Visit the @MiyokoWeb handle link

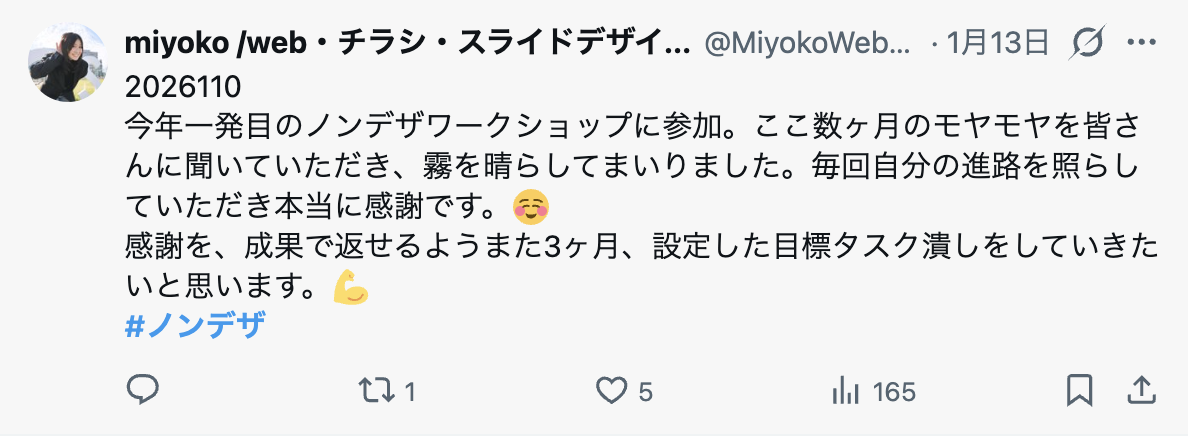click(808, 43)
